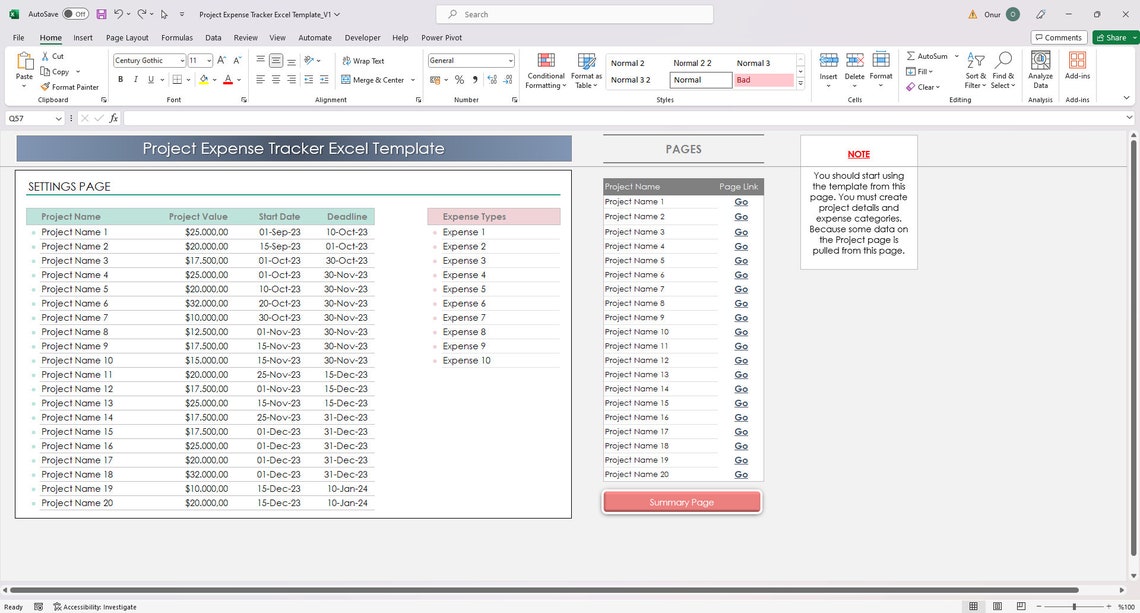The image size is (1140, 613).
Task: Click AutoSum
Action: pyautogui.click(x=927, y=56)
